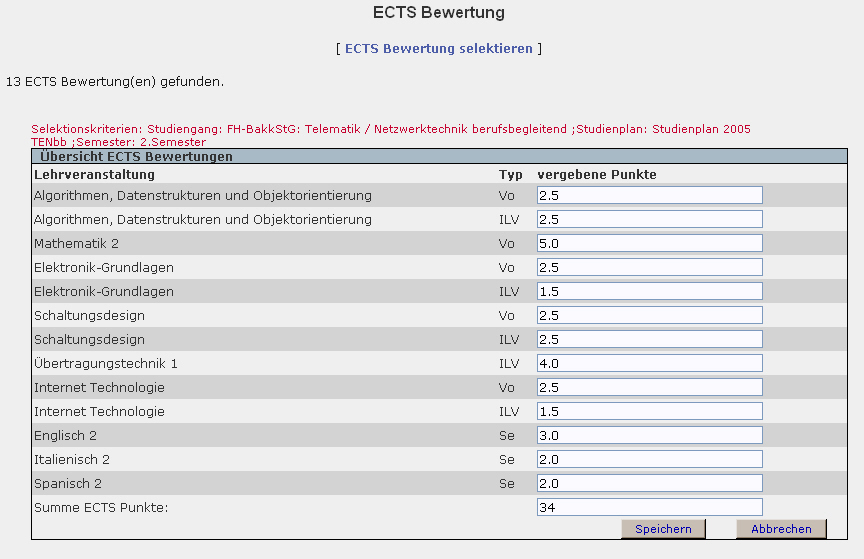The height and width of the screenshot is (559, 864).
Task: Select the Übertragungstechnik 1 points field
Action: click(x=650, y=363)
